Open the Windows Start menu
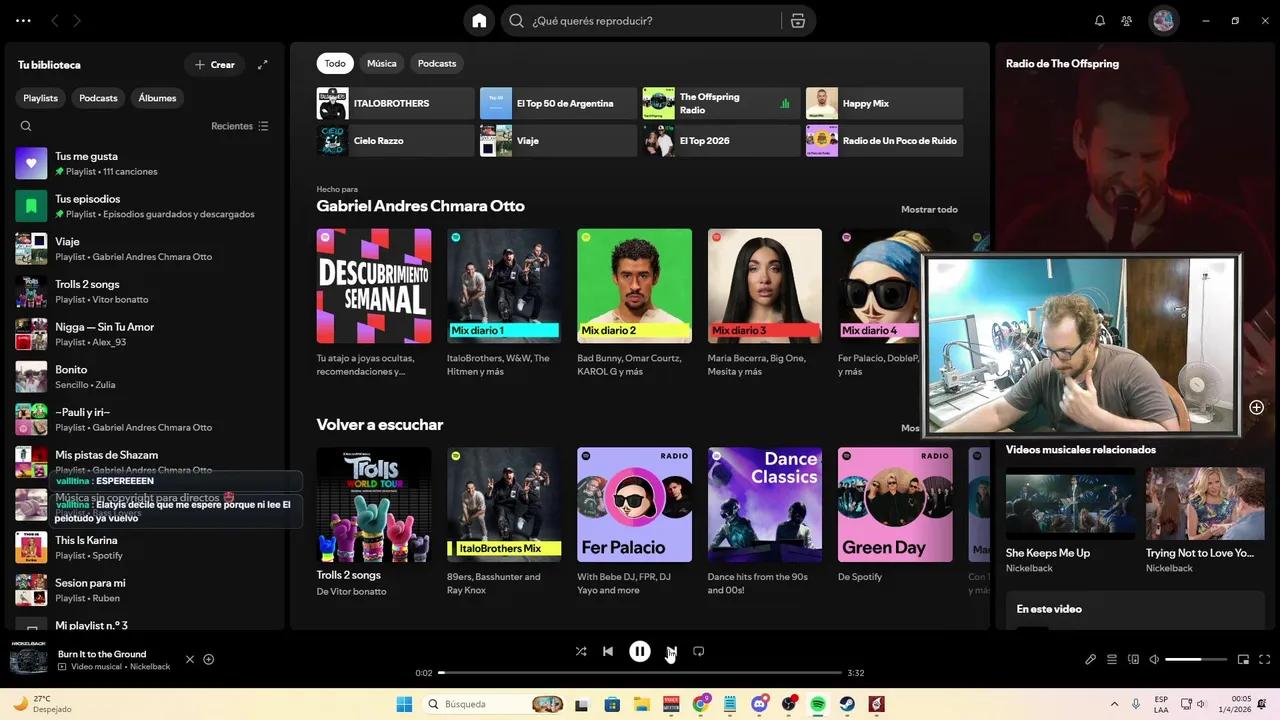Image resolution: width=1280 pixels, height=720 pixels. pyautogui.click(x=405, y=704)
